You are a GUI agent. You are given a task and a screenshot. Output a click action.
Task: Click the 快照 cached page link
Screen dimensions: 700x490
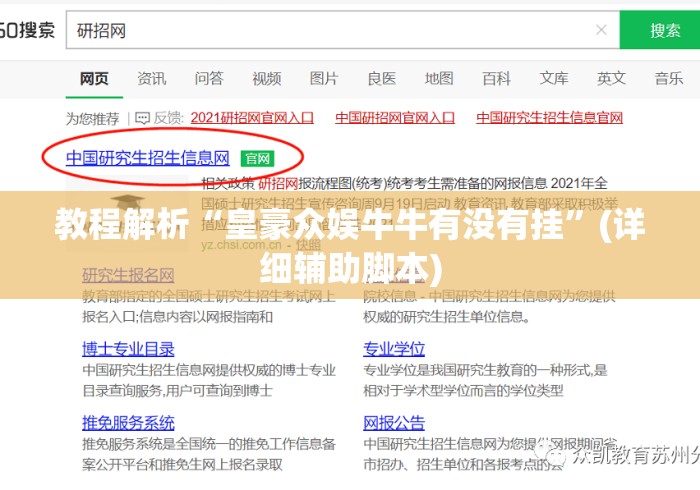click(308, 245)
